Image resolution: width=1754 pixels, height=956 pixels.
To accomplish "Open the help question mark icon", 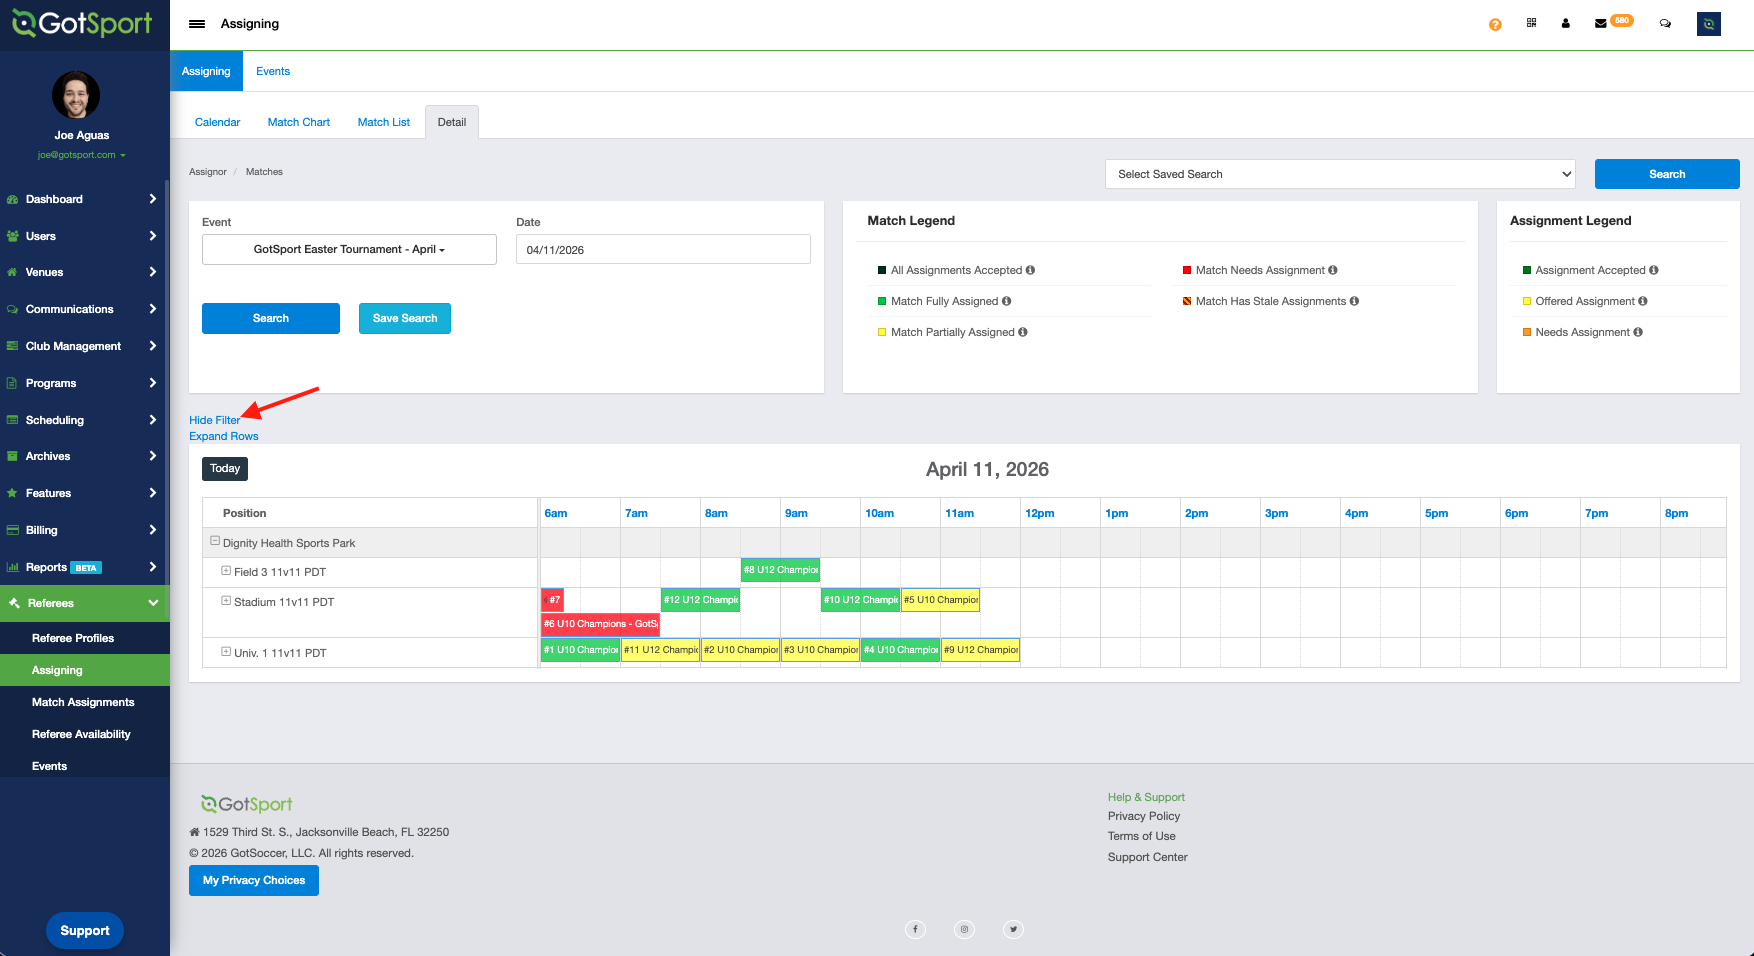I will [x=1495, y=24].
